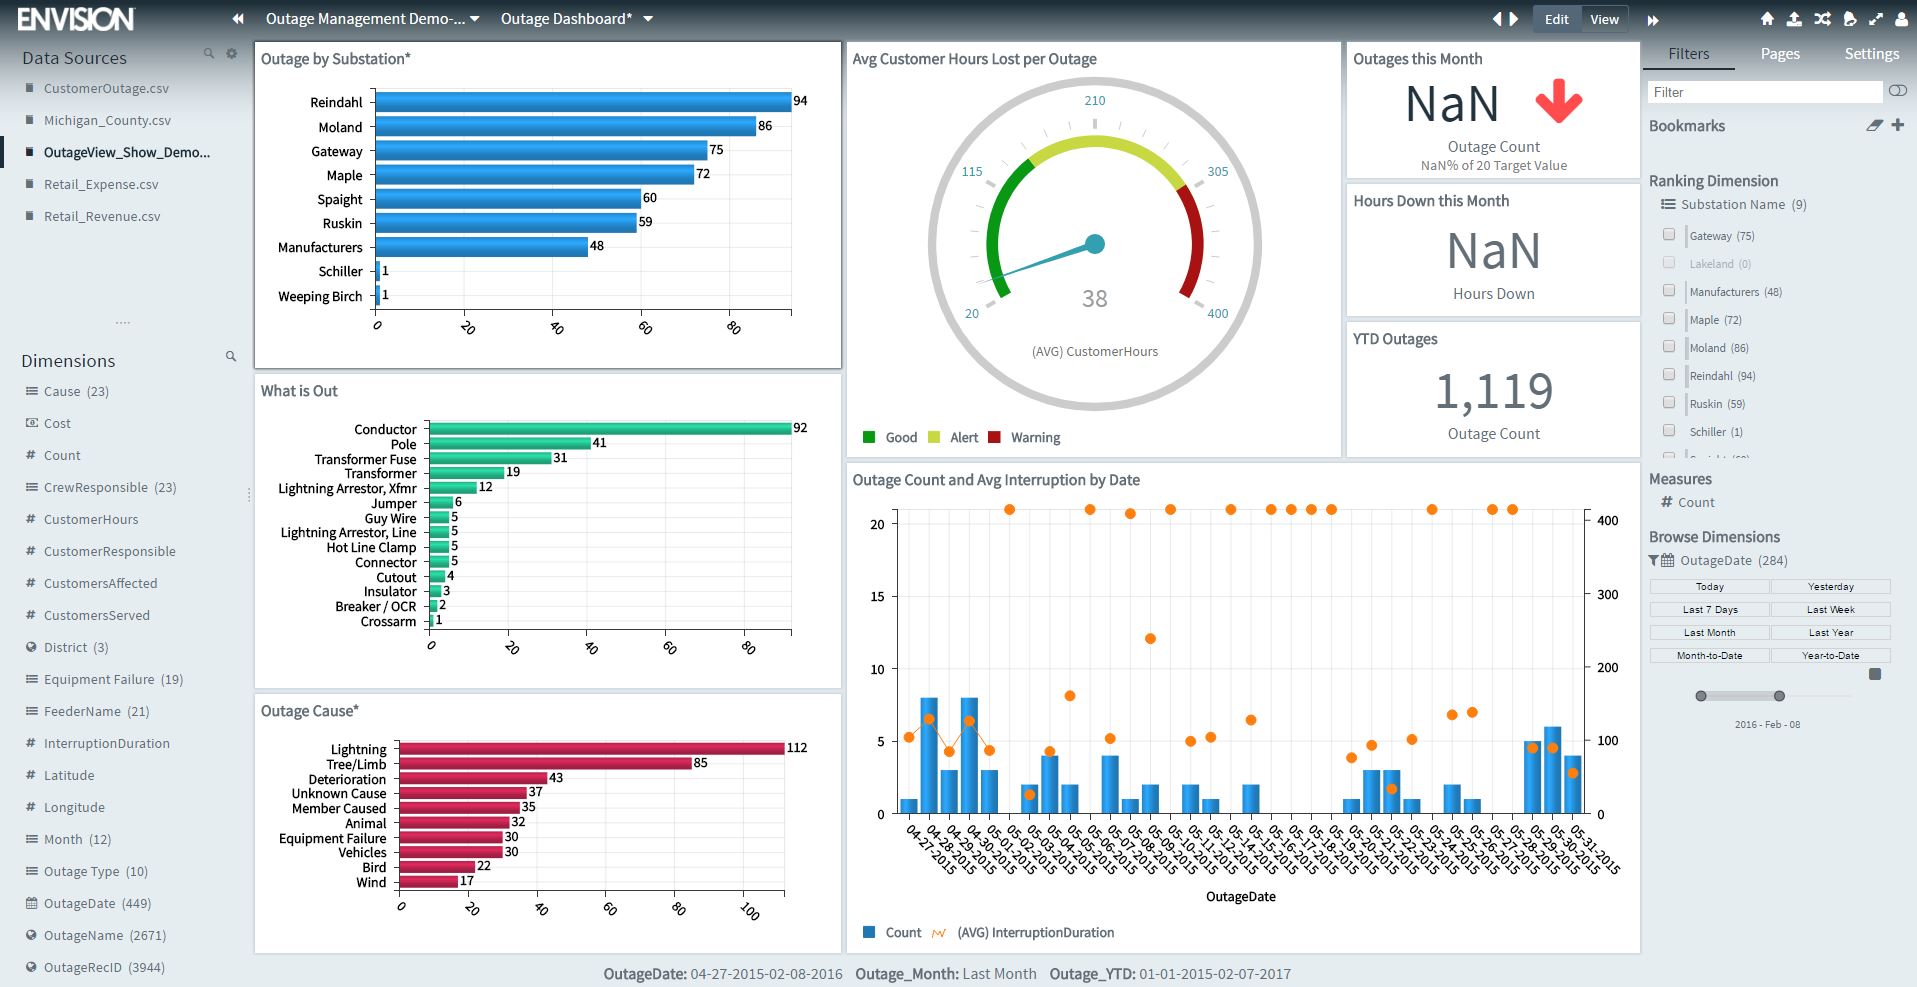The width and height of the screenshot is (1917, 987).
Task: Expand the FeederName (21) dimension
Action: (87, 711)
